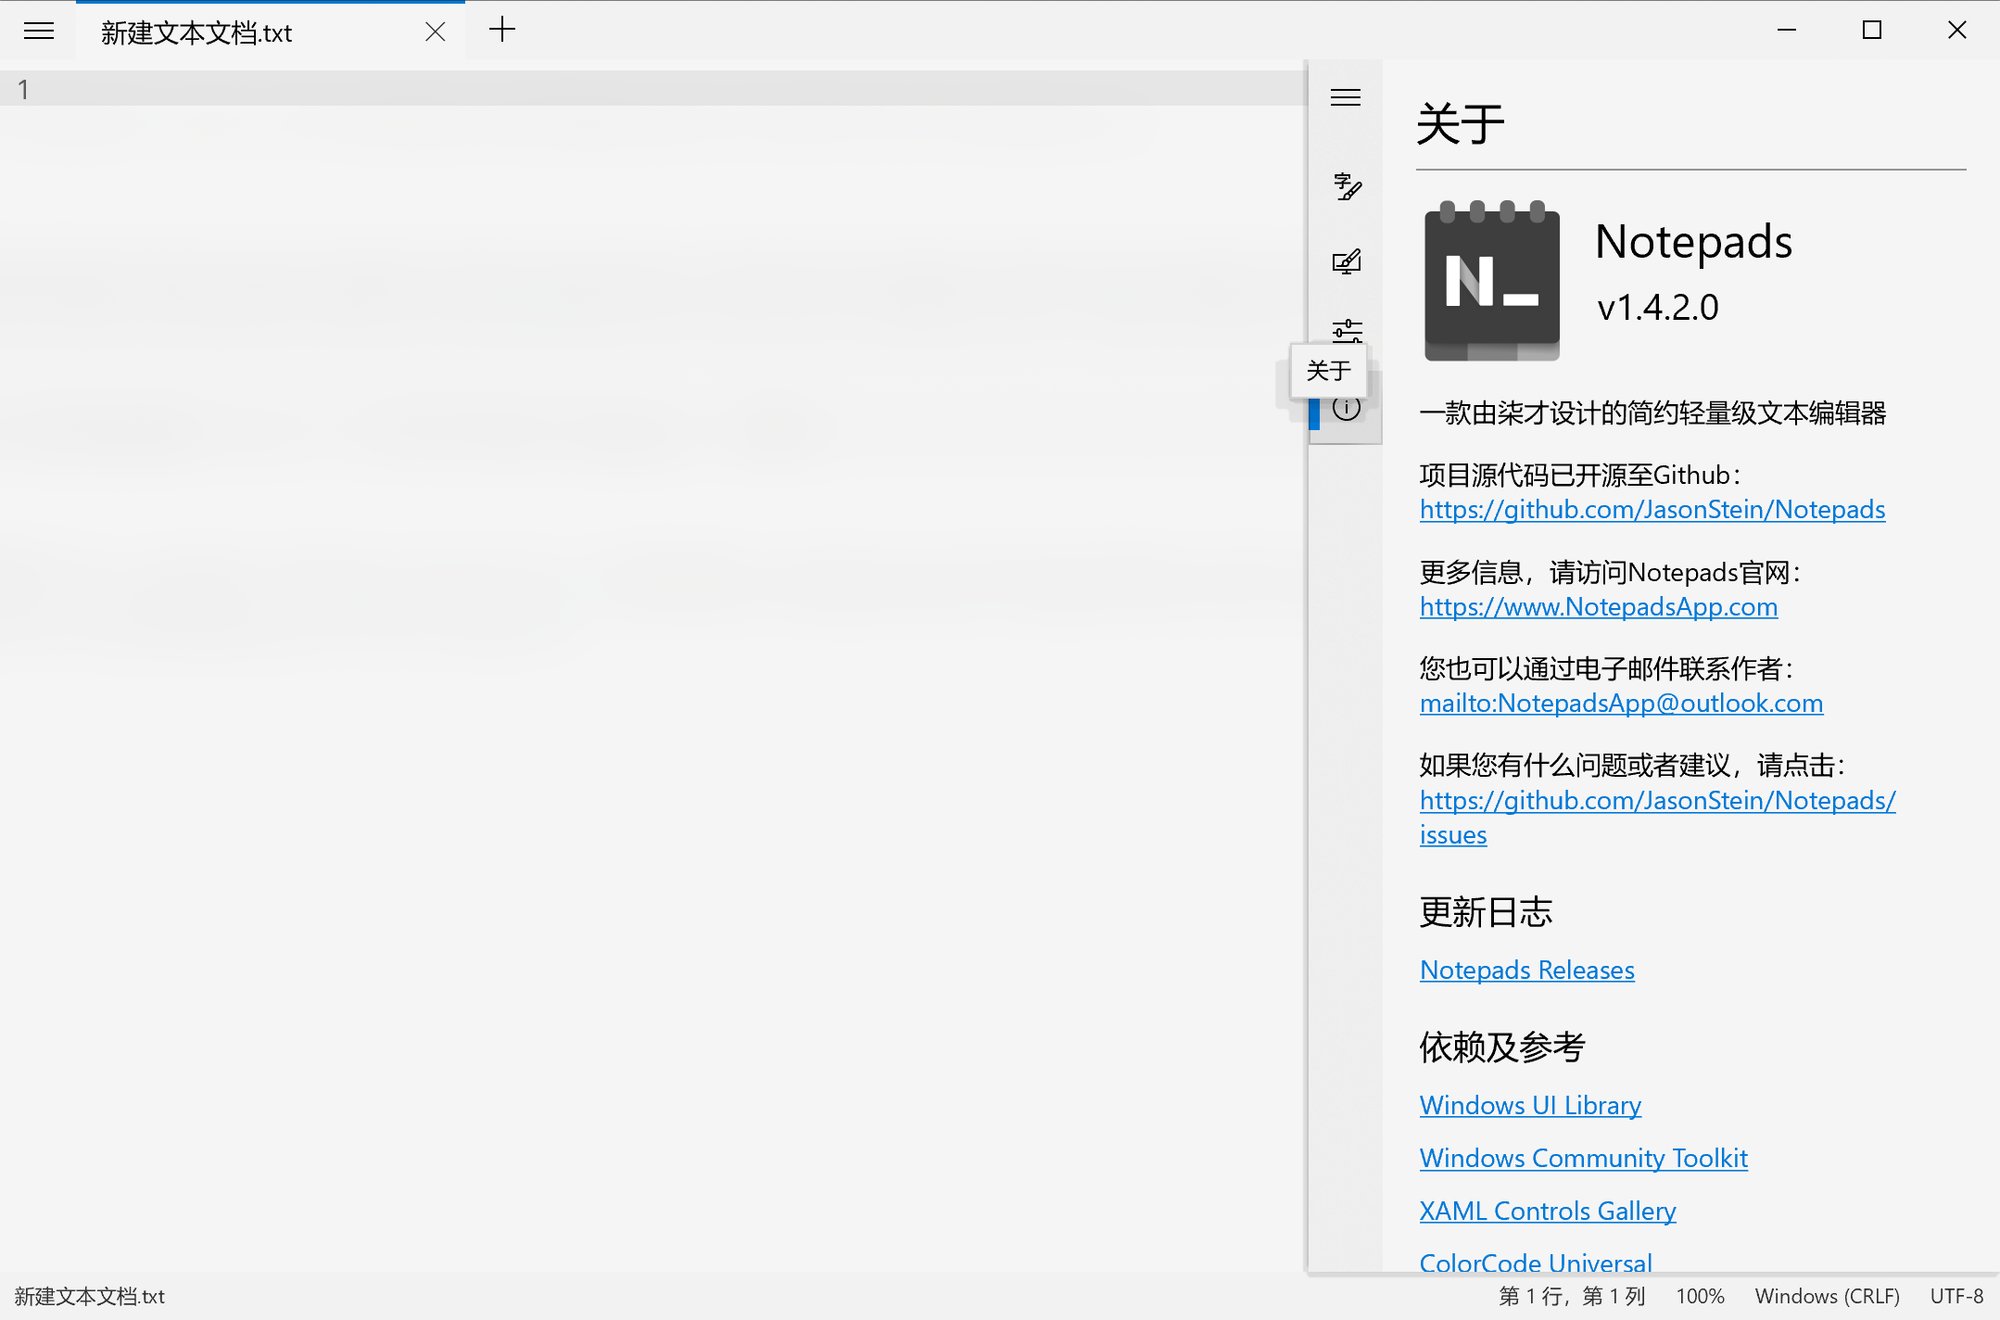
Task: Click line and column indicator 第 1 行, 第 1 列
Action: [1571, 1296]
